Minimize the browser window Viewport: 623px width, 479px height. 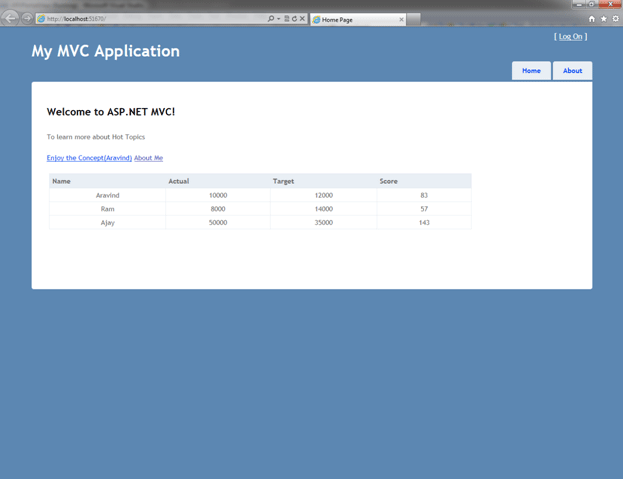pyautogui.click(x=579, y=4)
